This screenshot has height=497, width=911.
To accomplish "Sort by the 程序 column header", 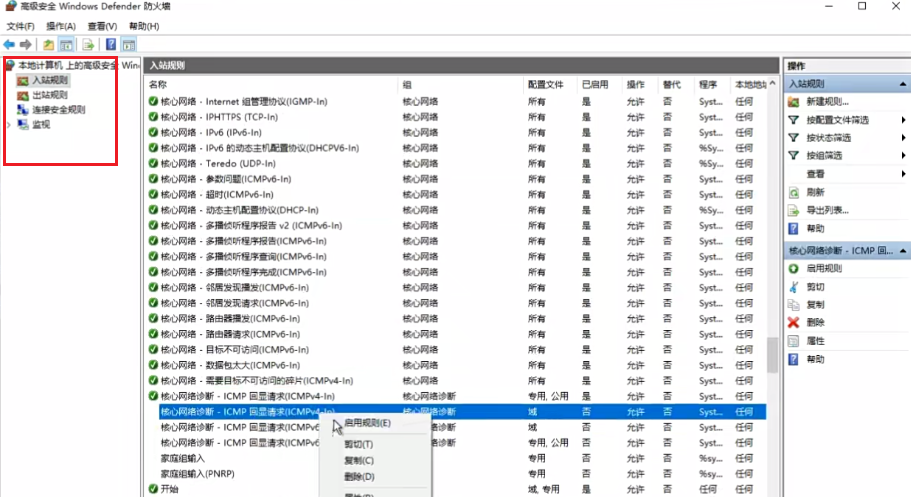I will [x=712, y=84].
